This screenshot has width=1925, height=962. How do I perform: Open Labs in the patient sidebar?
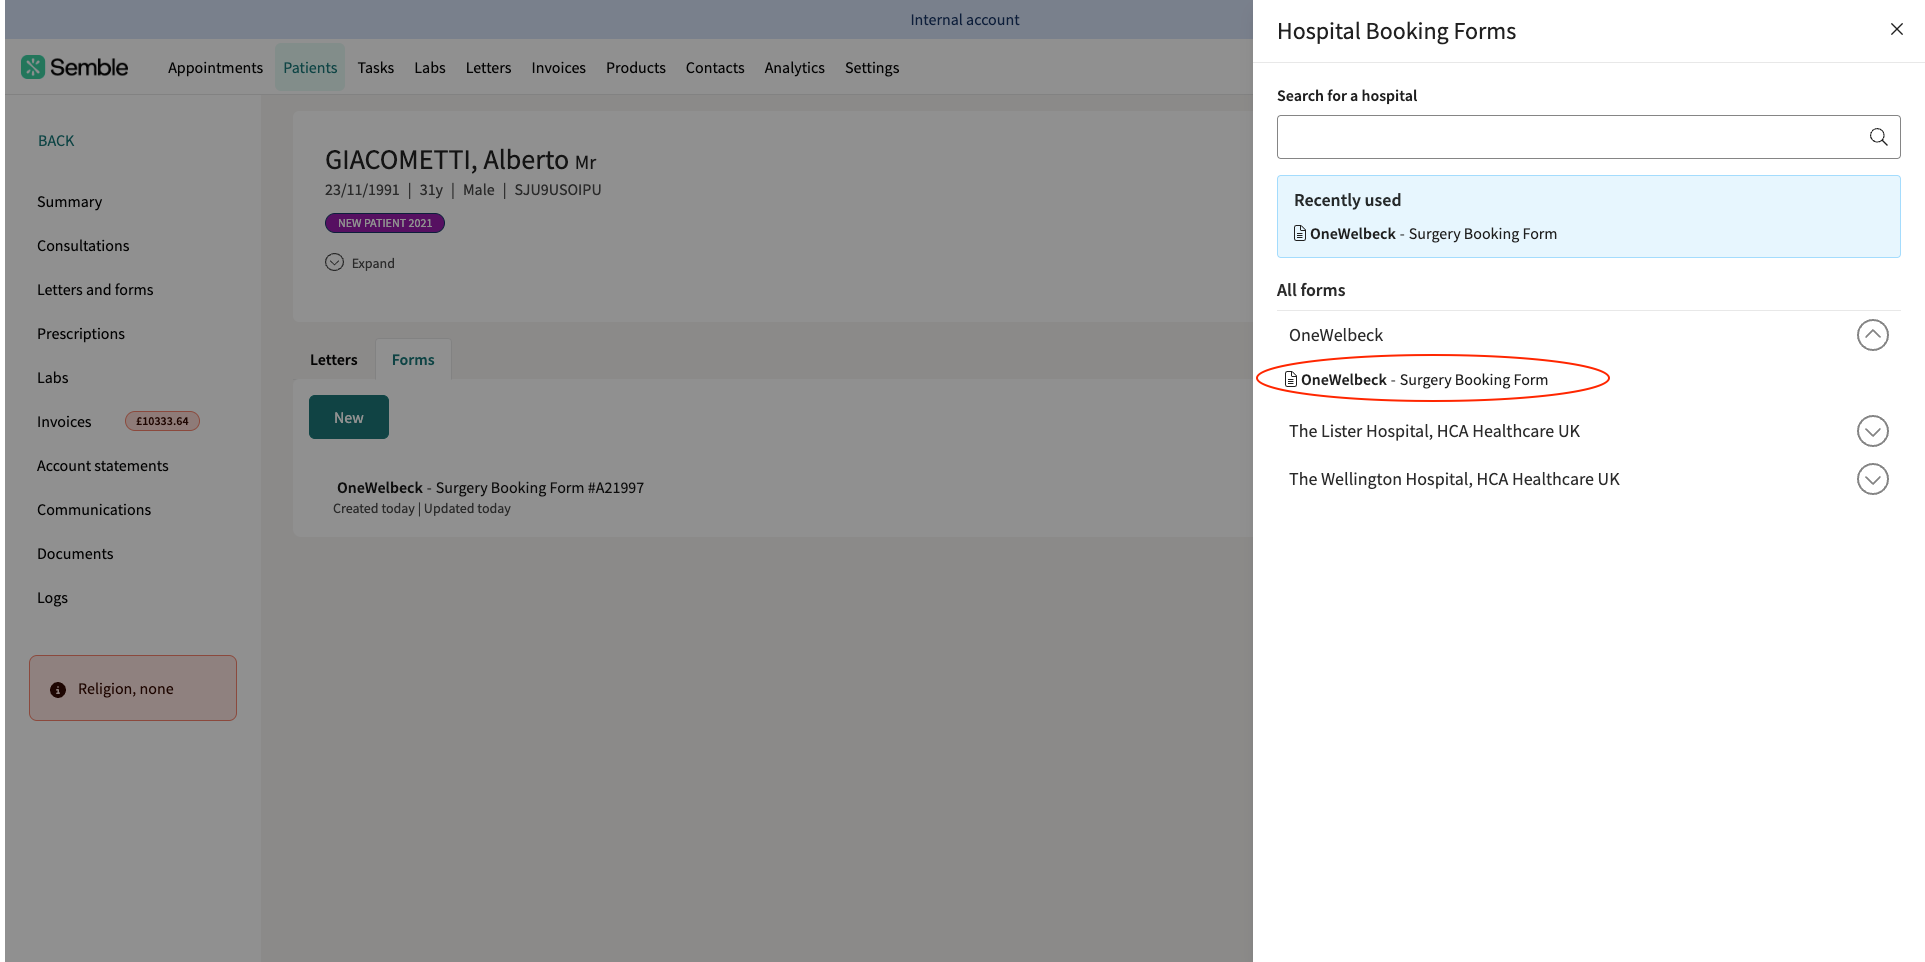coord(53,378)
